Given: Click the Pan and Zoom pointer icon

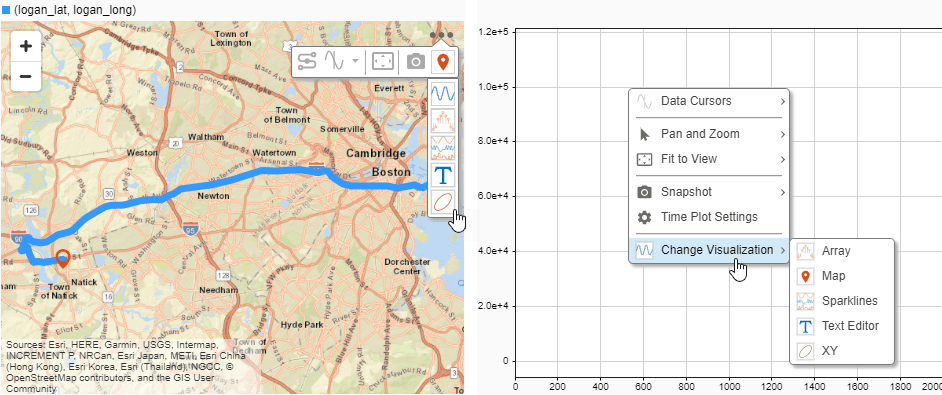Looking at the screenshot, I should pos(645,135).
